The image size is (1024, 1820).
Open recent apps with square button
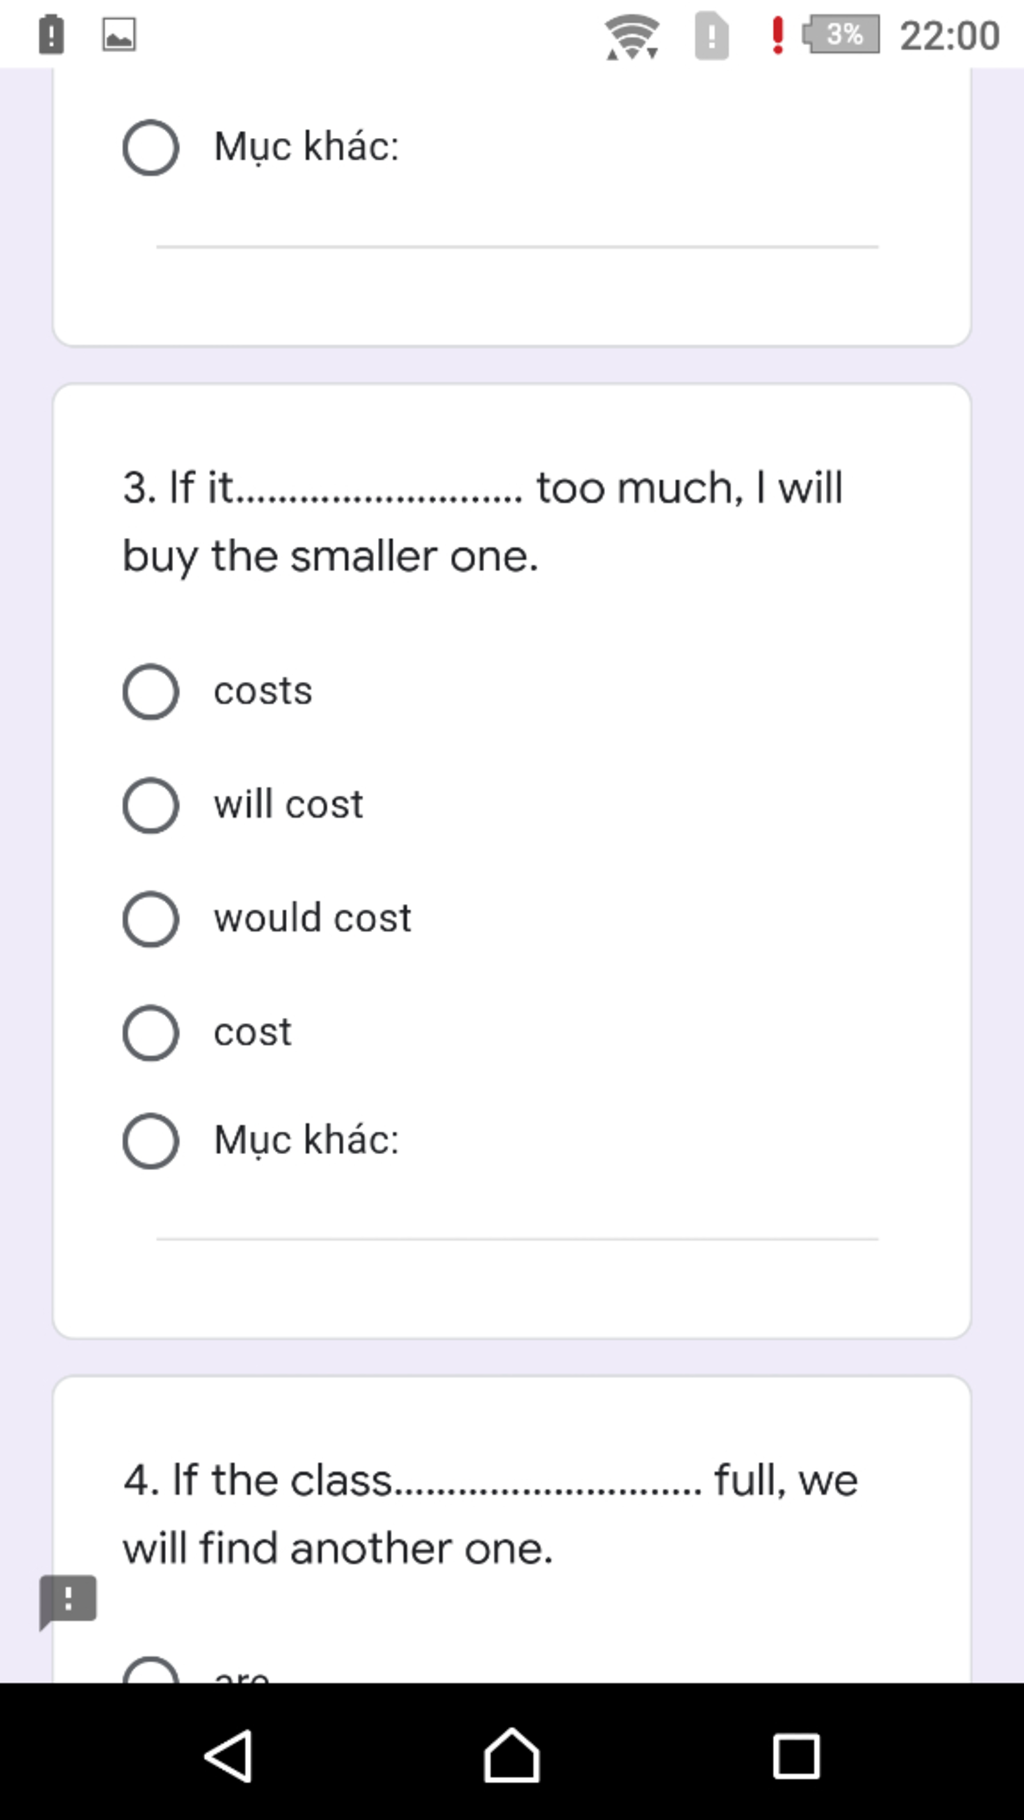pos(796,1756)
